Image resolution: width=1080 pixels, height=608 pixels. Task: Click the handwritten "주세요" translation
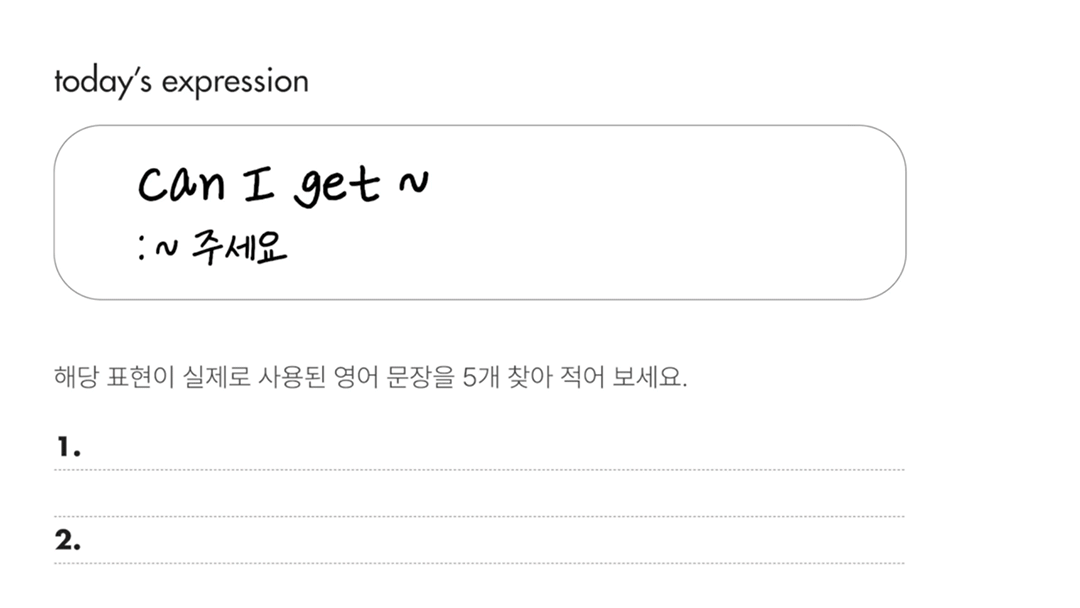pyautogui.click(x=239, y=246)
